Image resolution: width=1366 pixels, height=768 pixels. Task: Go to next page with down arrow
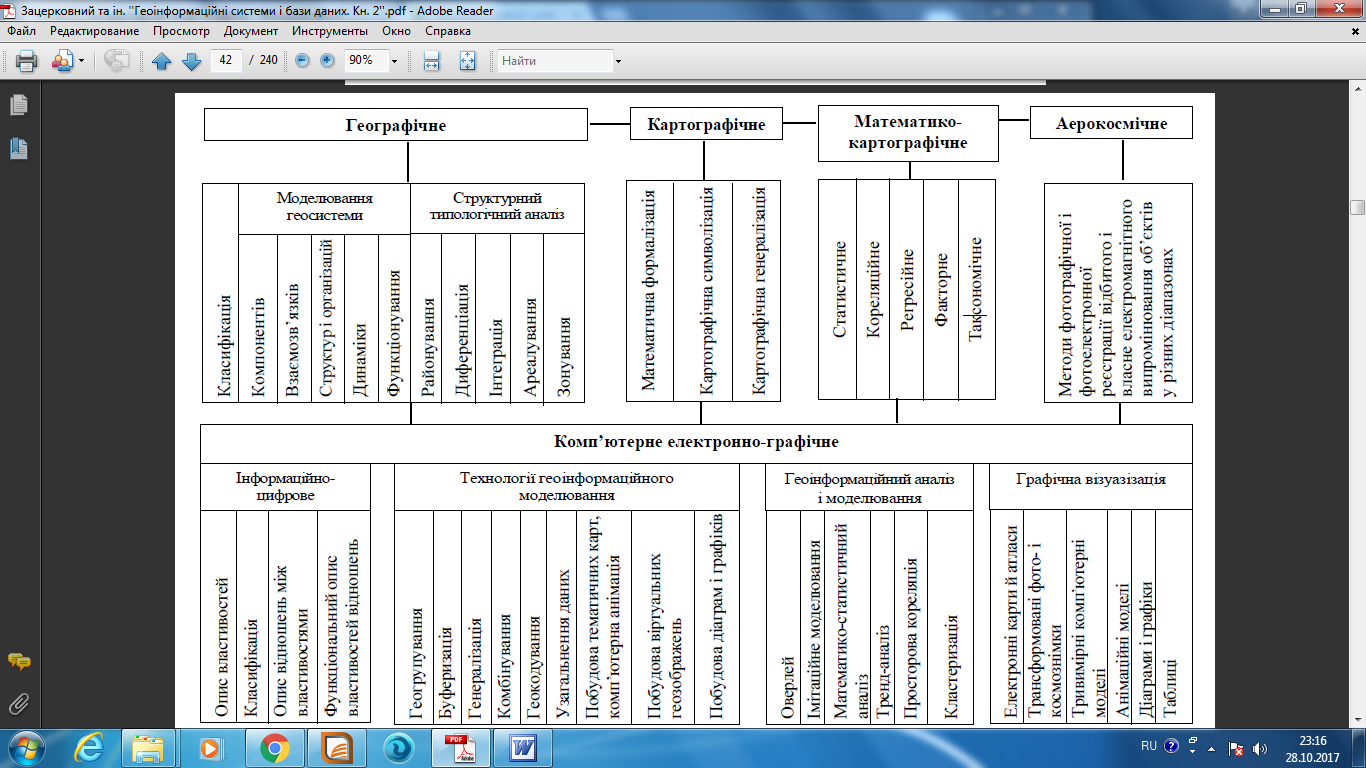click(192, 61)
